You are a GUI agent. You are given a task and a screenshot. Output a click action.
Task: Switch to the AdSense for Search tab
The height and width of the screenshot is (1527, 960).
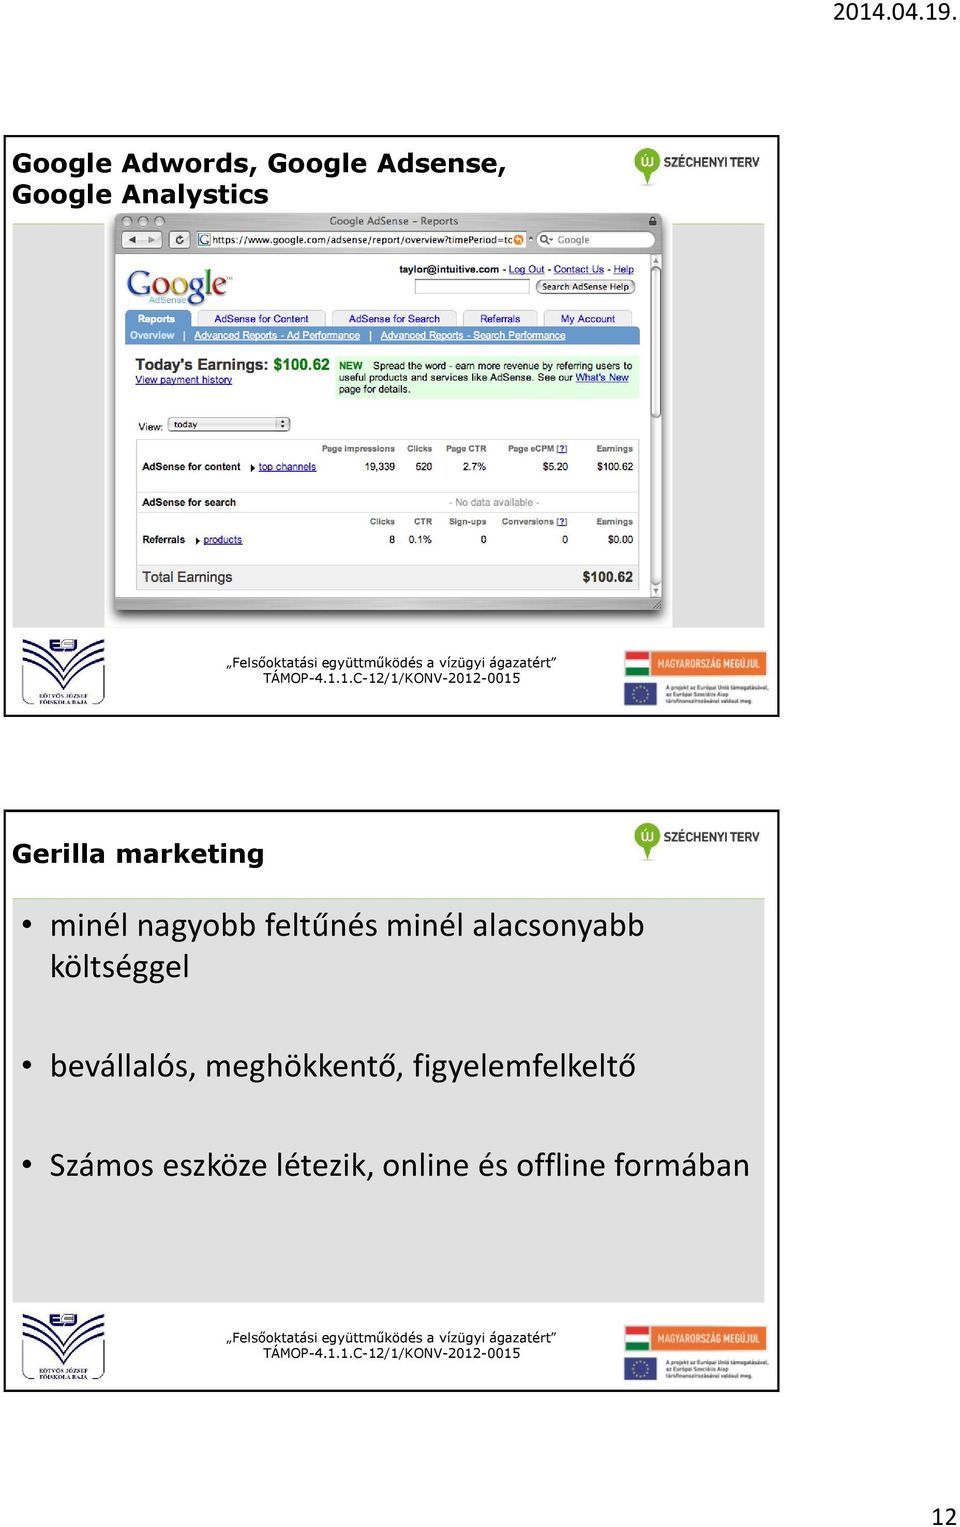click(394, 319)
